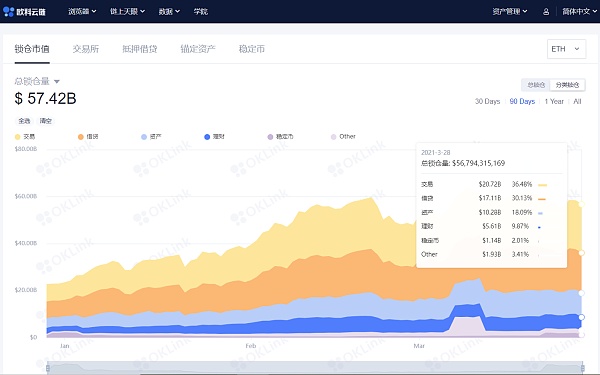Screen dimensions: 600x375
Task: Click the left handle of range slider
Action: click(x=48, y=368)
